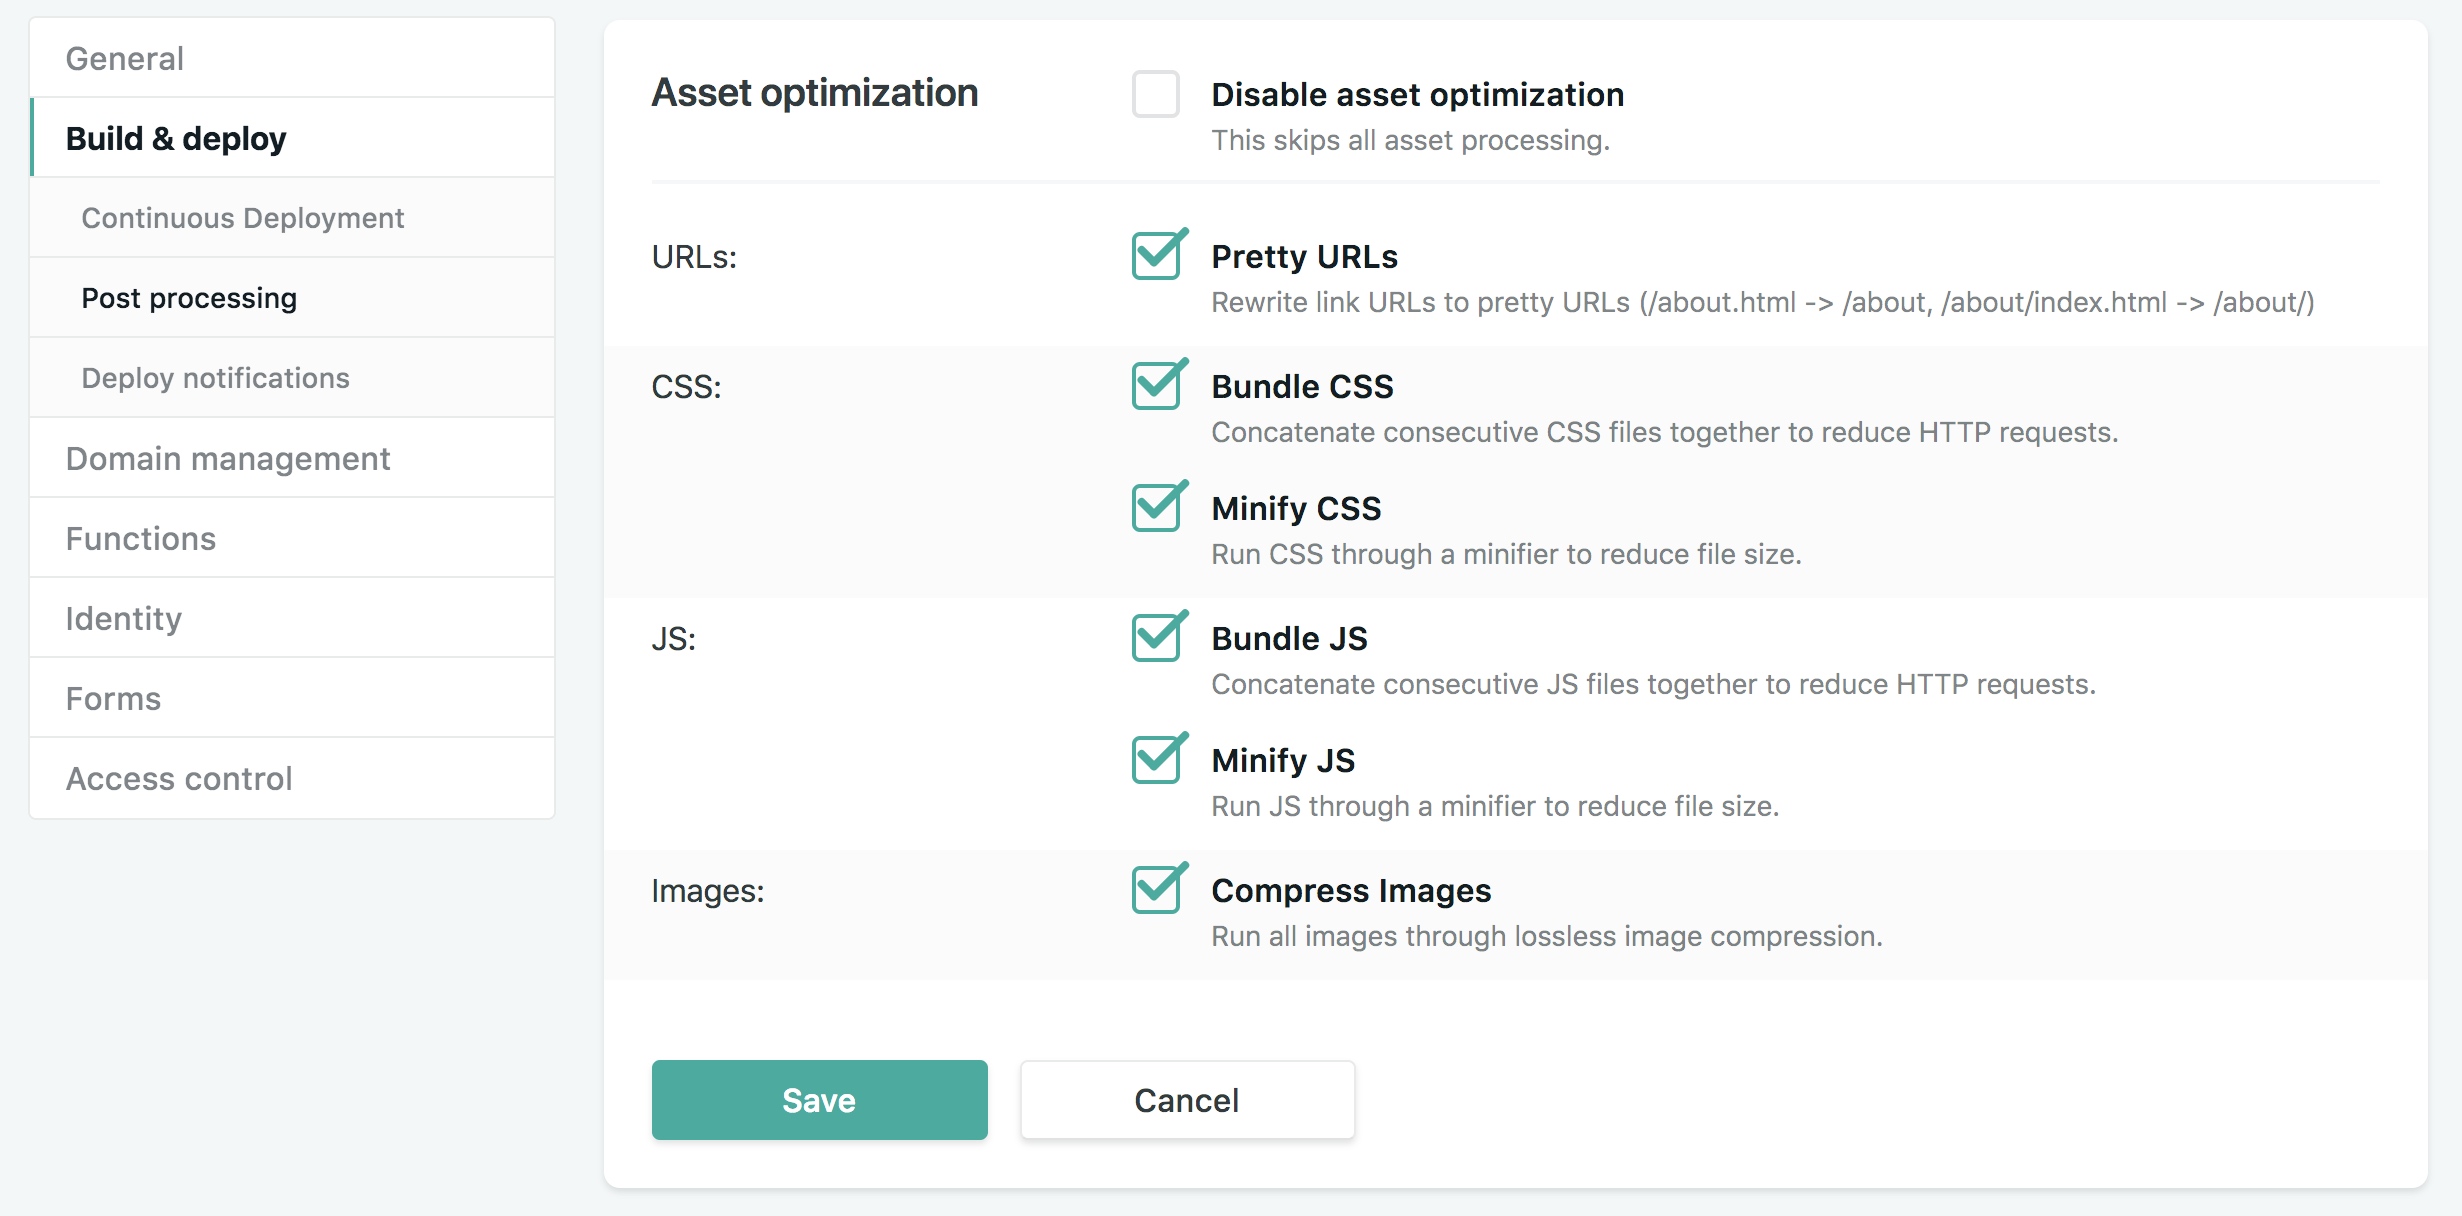Select Build & deploy in sidebar

pyautogui.click(x=176, y=139)
